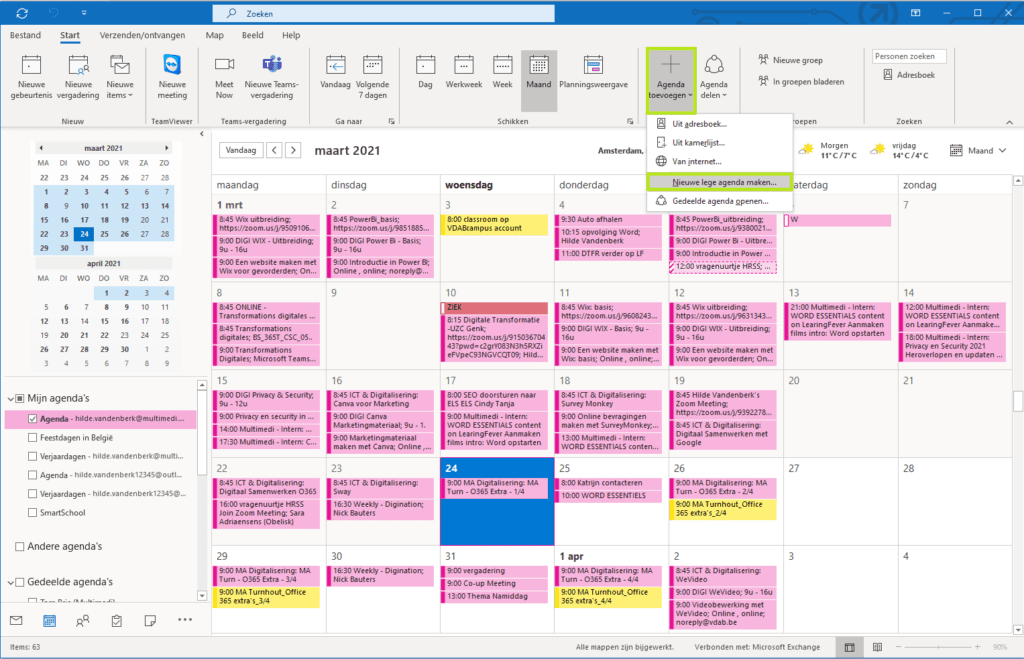The image size is (1024, 659).
Task: Jump to Vandaag using the ribbon icon
Action: [335, 72]
